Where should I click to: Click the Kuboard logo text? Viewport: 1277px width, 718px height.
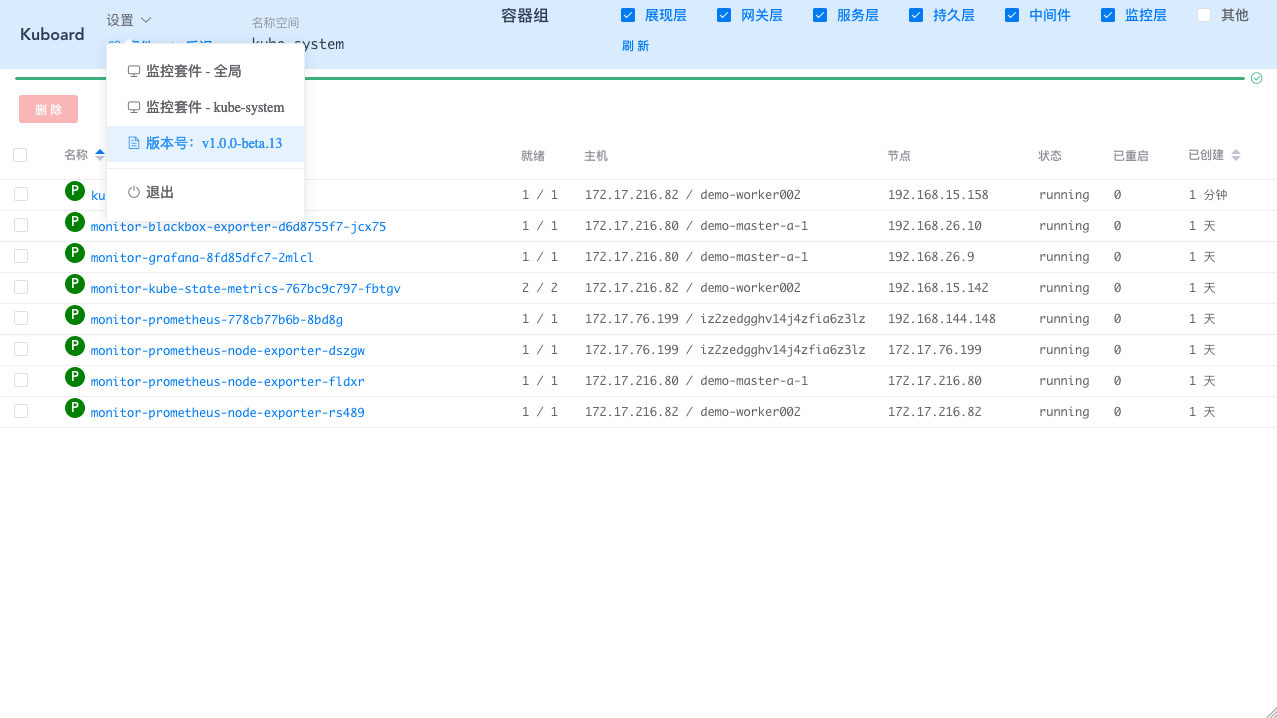[x=52, y=34]
